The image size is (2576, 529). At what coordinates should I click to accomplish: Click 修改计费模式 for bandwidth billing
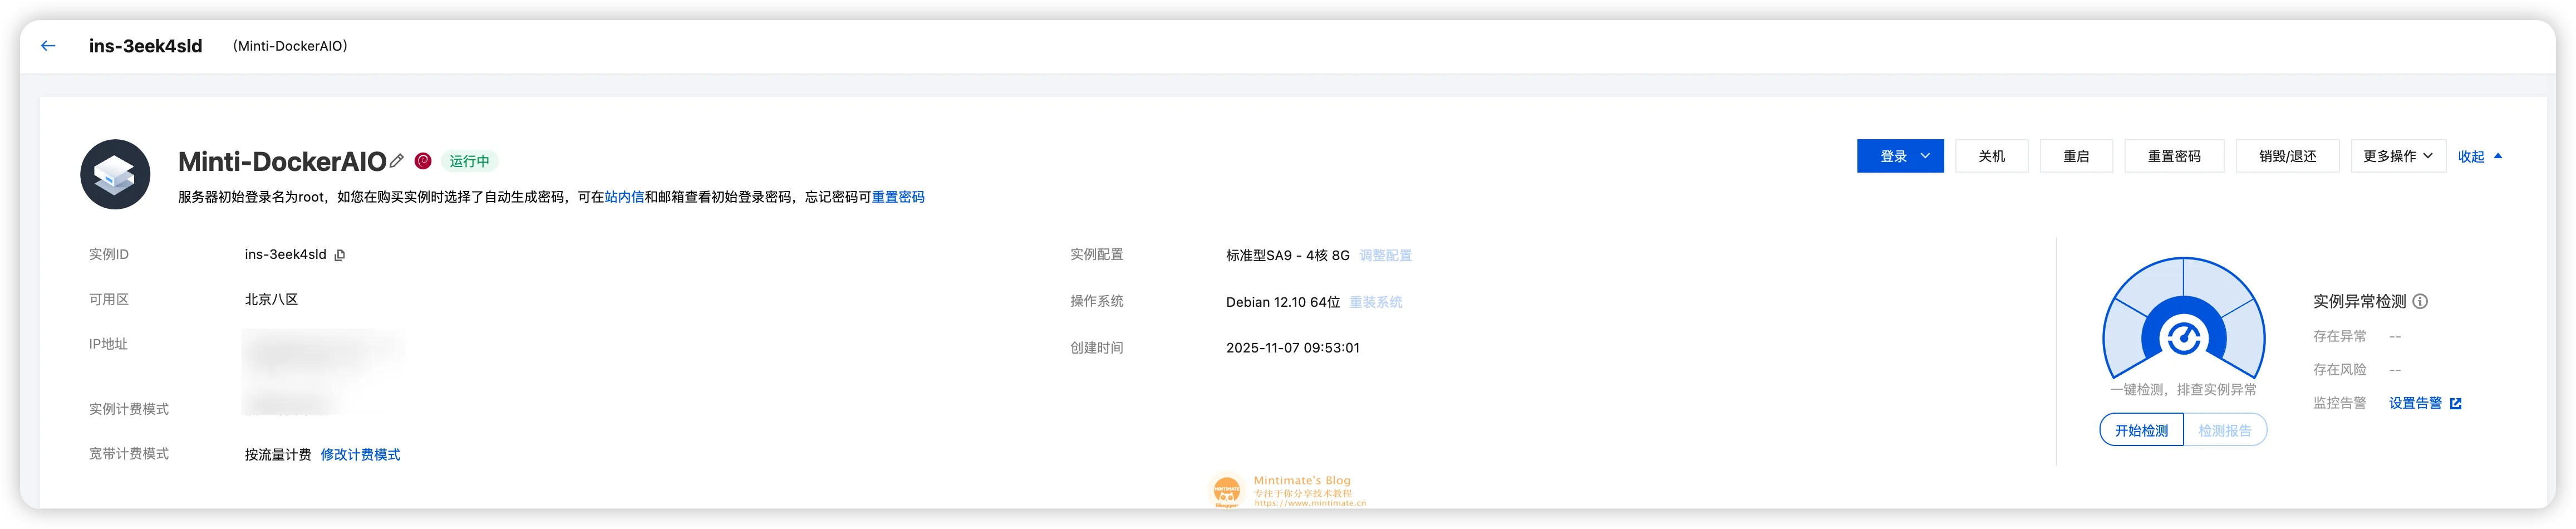(360, 453)
